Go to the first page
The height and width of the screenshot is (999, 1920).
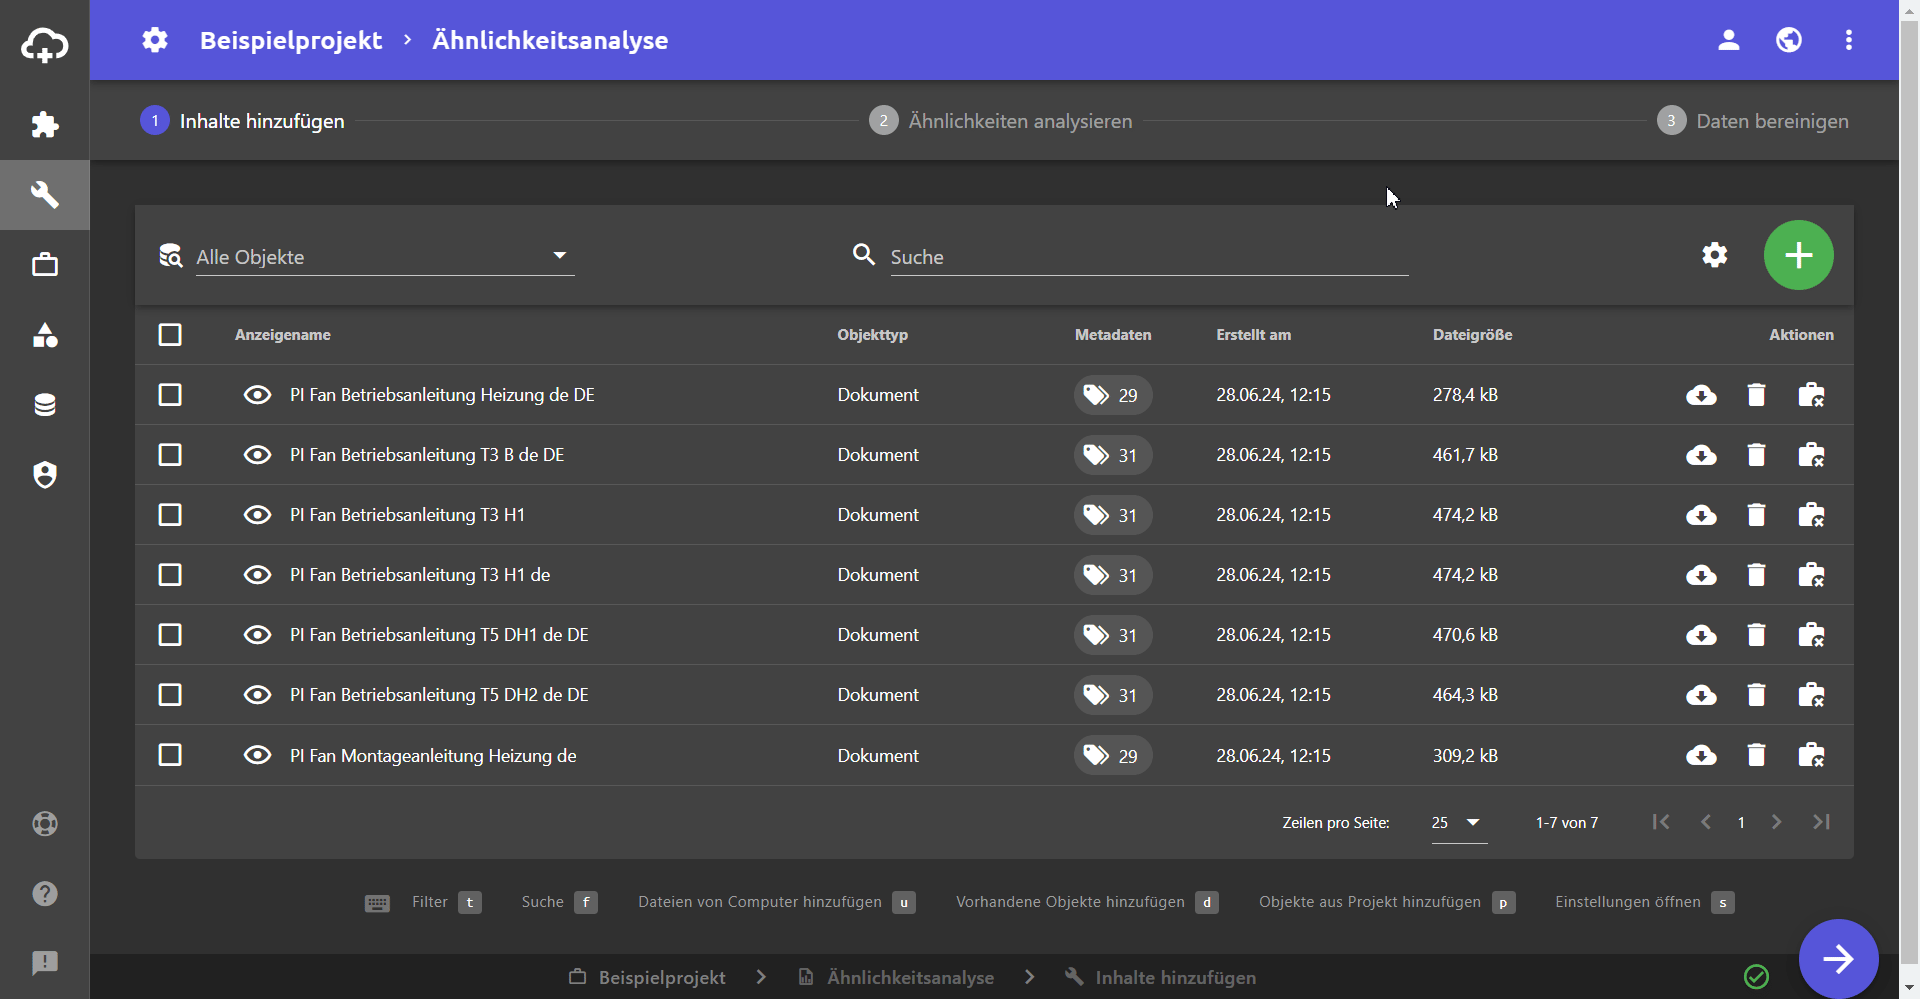click(x=1661, y=822)
